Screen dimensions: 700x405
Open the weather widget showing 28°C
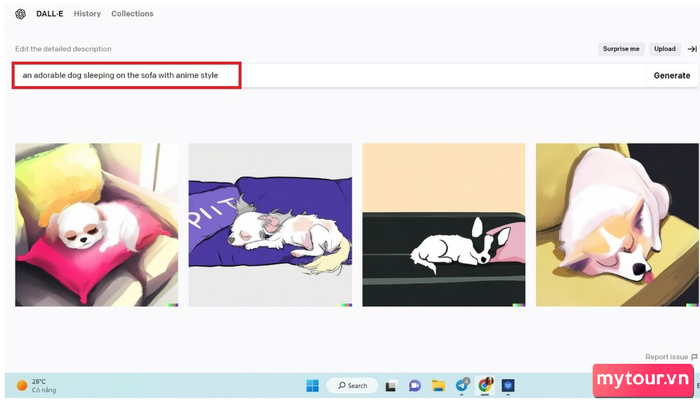[x=36, y=385]
